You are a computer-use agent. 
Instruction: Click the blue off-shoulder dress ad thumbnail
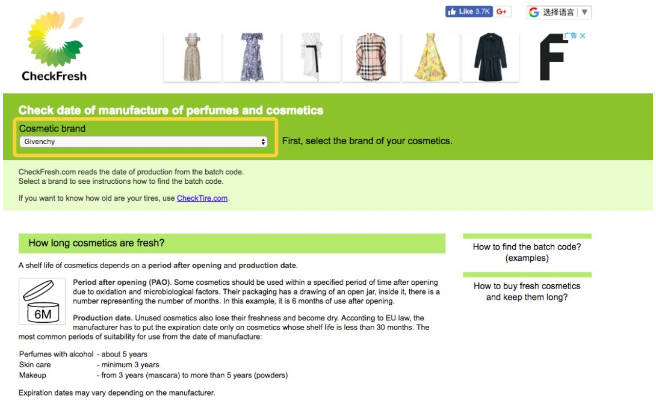pyautogui.click(x=251, y=57)
